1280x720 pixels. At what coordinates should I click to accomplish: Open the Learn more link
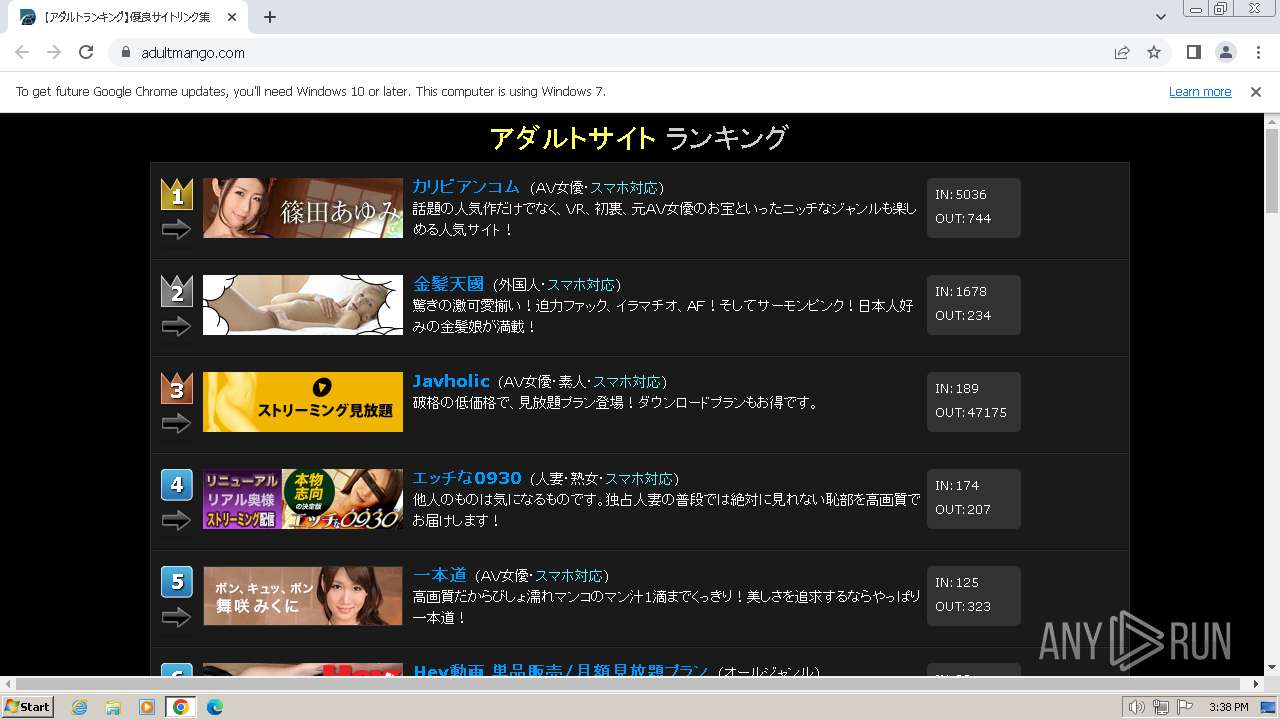pos(1200,92)
